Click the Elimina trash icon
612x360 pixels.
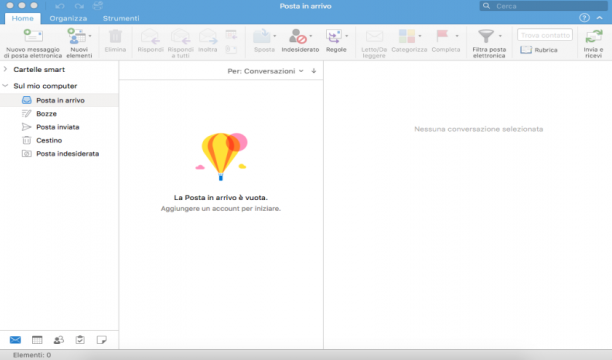click(115, 36)
